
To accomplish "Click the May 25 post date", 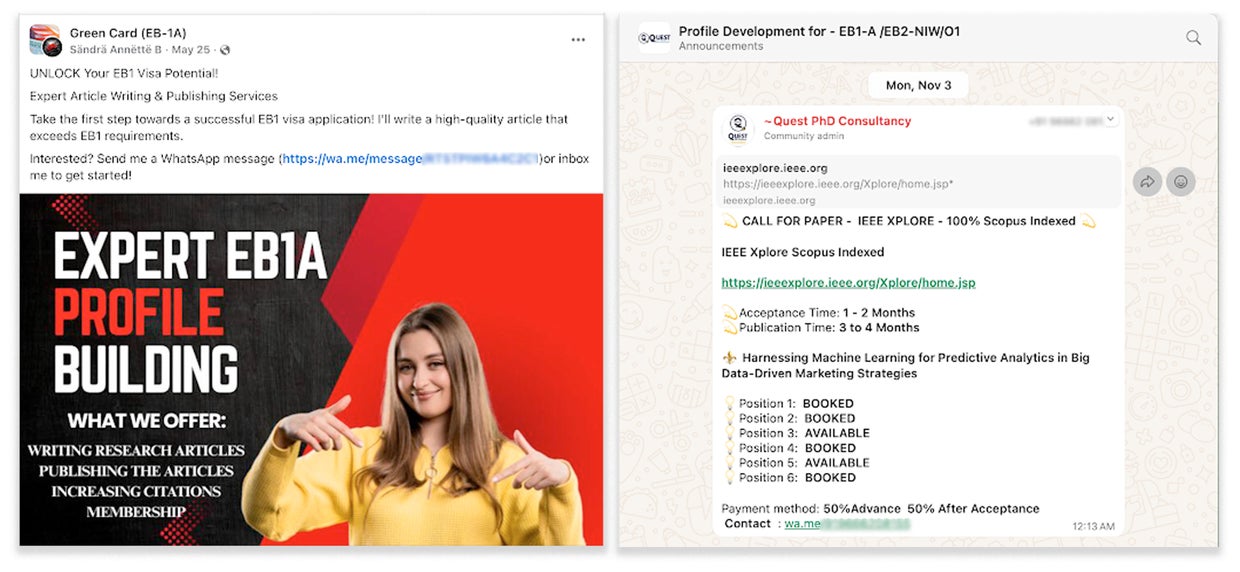I will [x=193, y=50].
